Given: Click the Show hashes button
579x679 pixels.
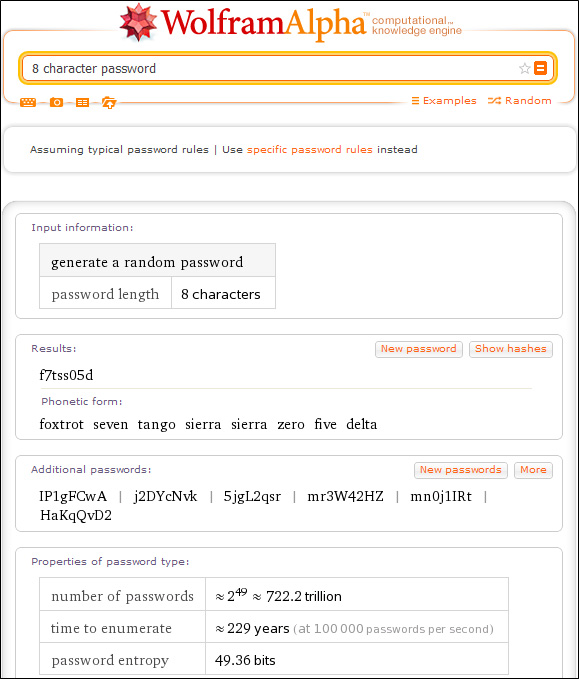Looking at the screenshot, I should tap(511, 349).
